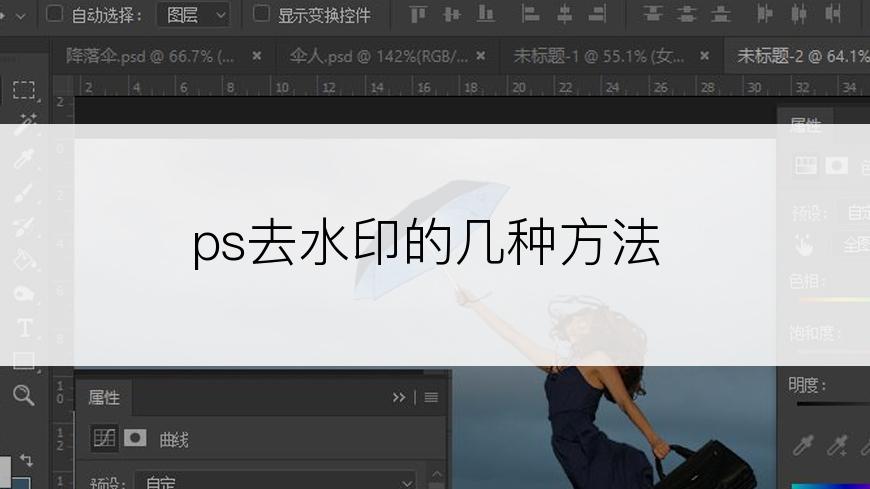
Task: Click the align right edges icon
Action: tap(598, 14)
